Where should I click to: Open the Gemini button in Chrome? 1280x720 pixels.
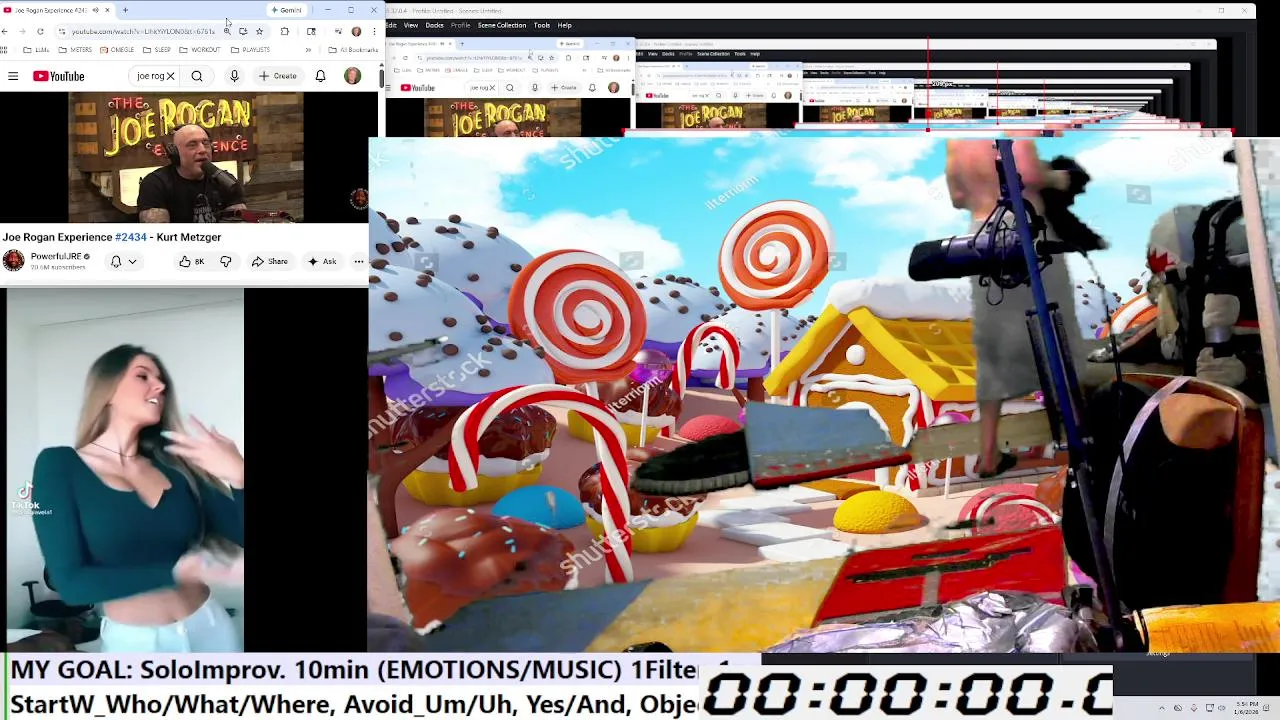point(288,10)
